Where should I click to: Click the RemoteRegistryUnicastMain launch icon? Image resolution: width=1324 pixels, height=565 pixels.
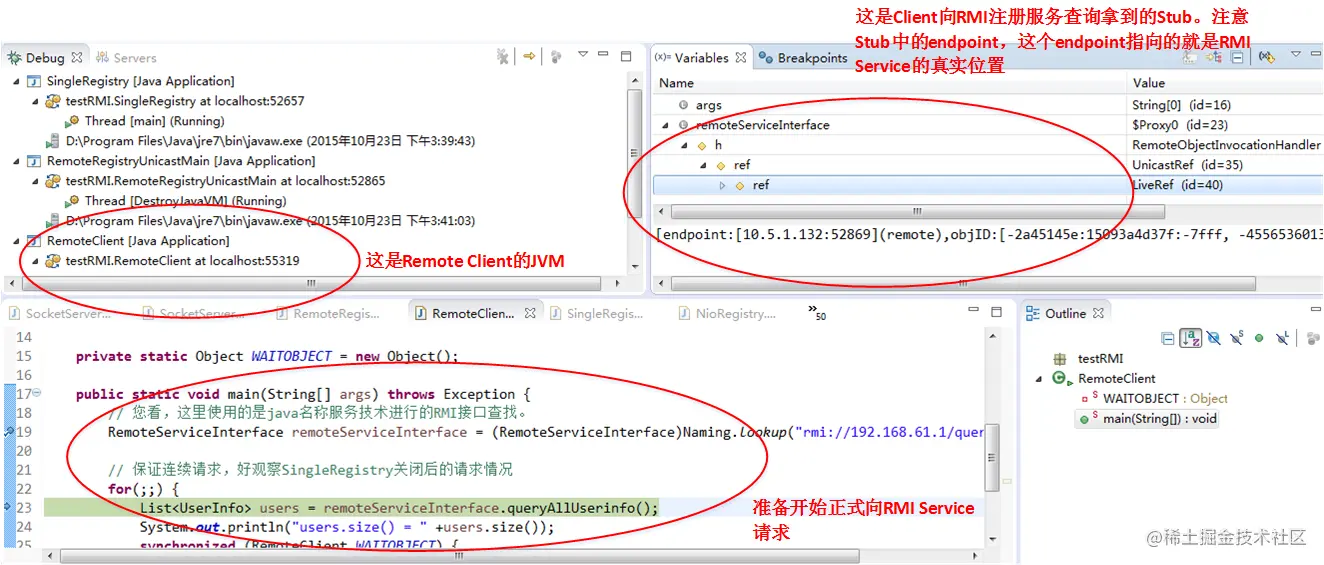33,161
